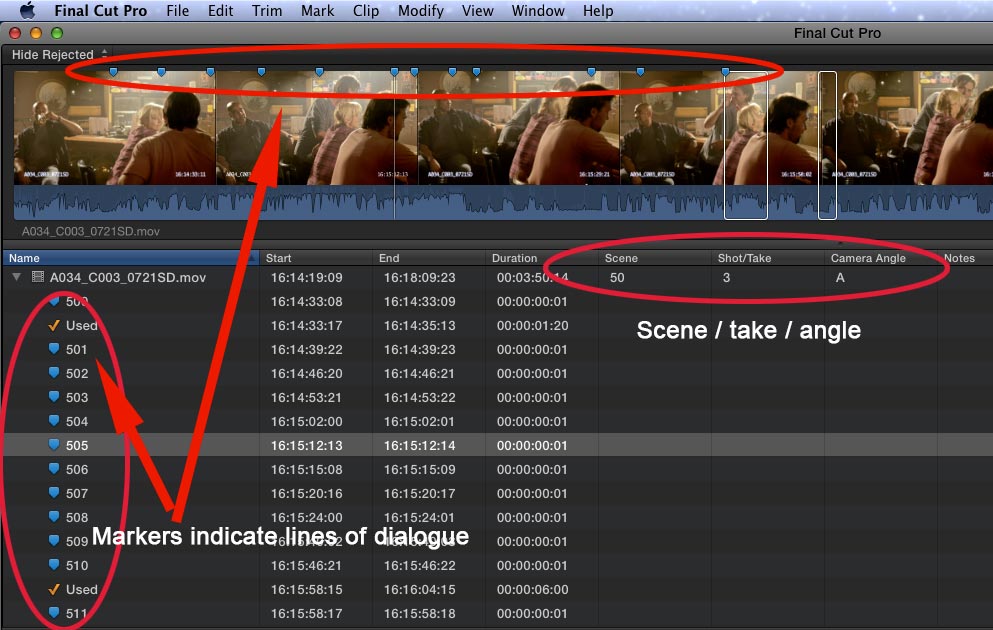Image resolution: width=993 pixels, height=630 pixels.
Task: Click the Camera Angle column header
Action: click(x=880, y=258)
